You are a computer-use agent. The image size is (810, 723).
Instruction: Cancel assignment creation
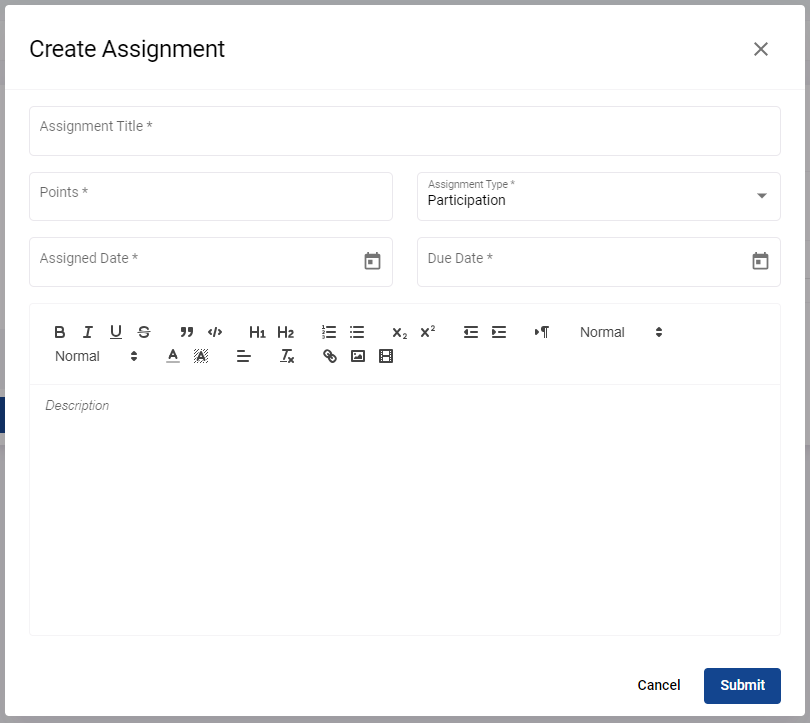659,685
